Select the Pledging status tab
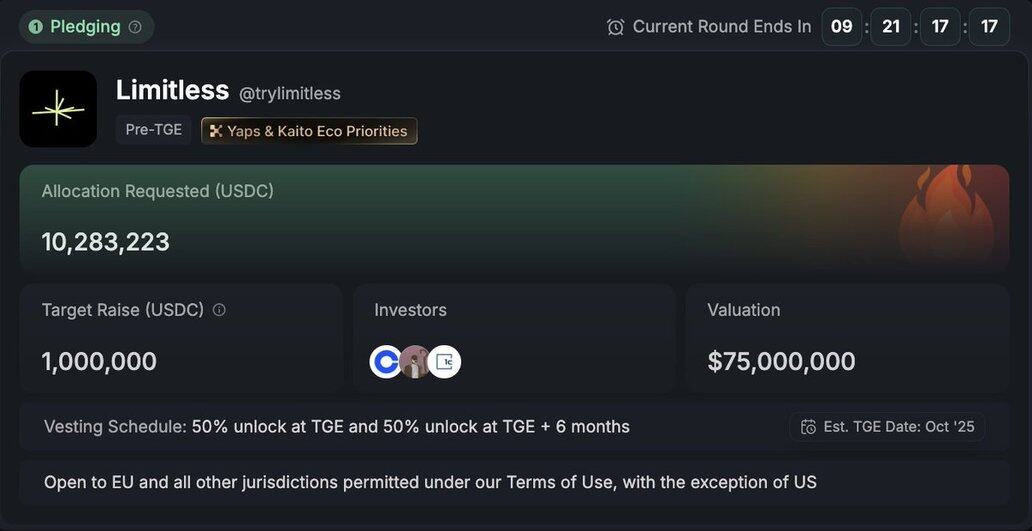 pos(86,27)
